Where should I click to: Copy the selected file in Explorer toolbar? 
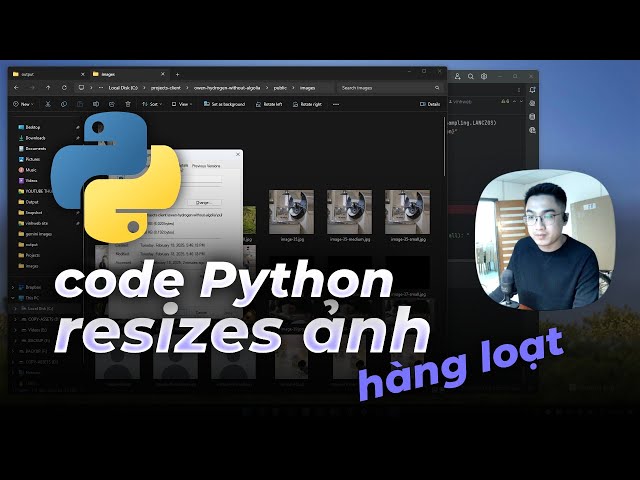pos(64,104)
